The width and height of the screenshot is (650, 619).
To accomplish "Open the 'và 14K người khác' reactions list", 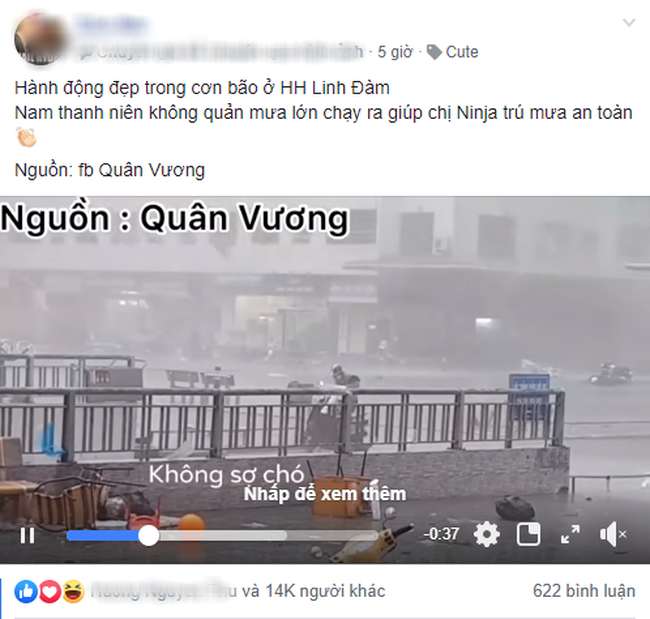I will 313,591.
